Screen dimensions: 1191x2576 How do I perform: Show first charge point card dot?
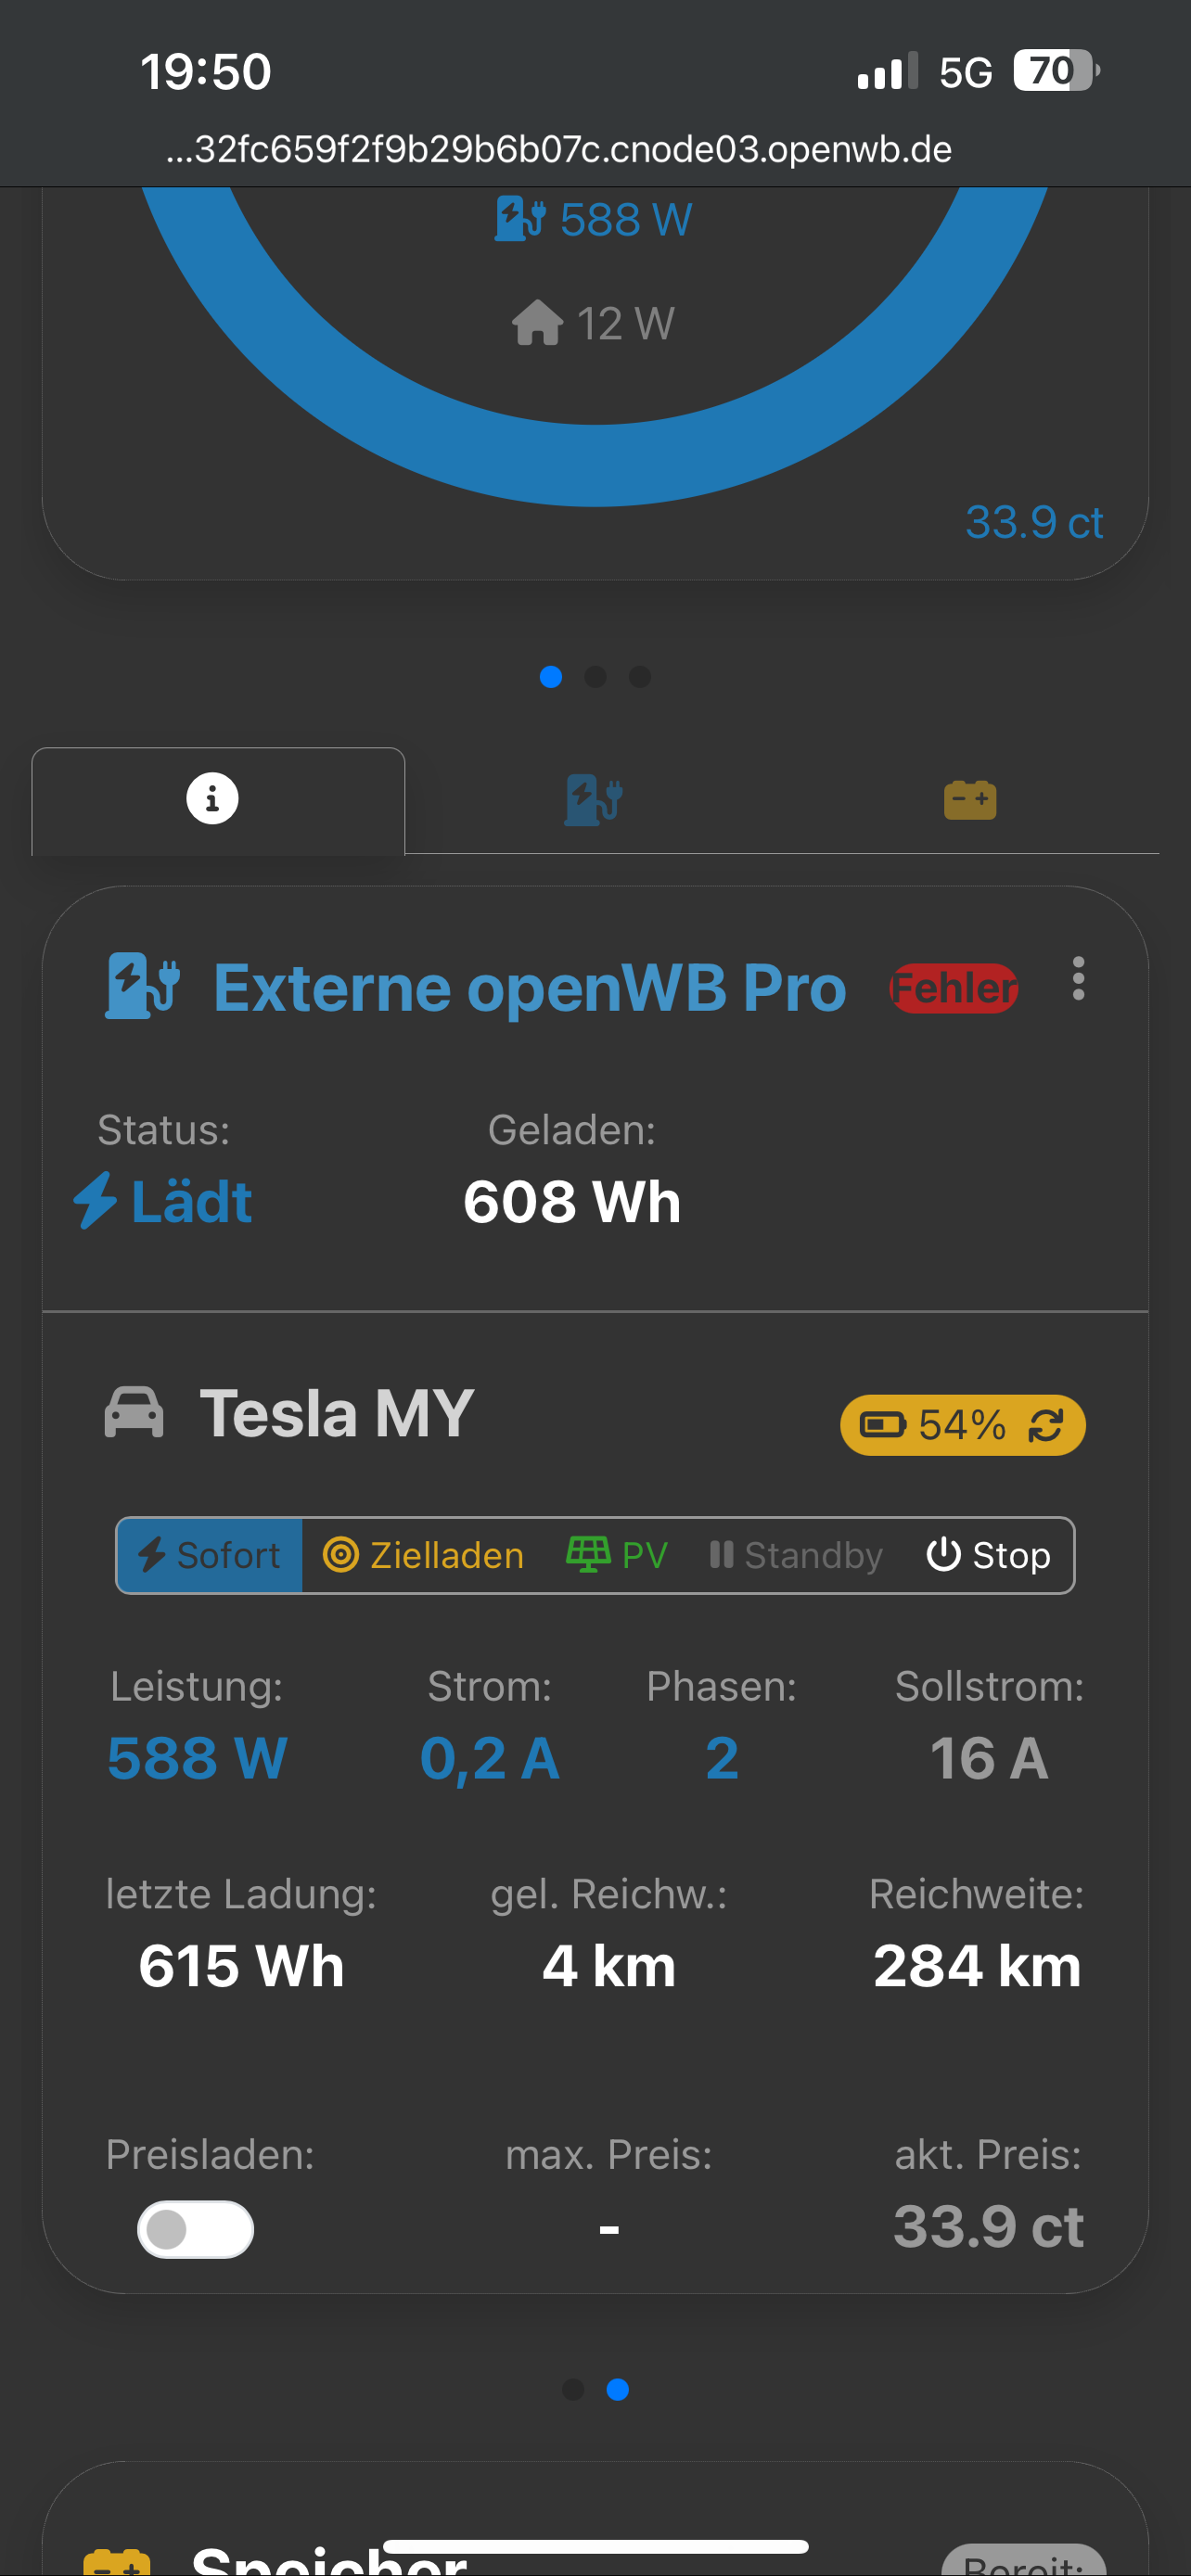pyautogui.click(x=573, y=2389)
